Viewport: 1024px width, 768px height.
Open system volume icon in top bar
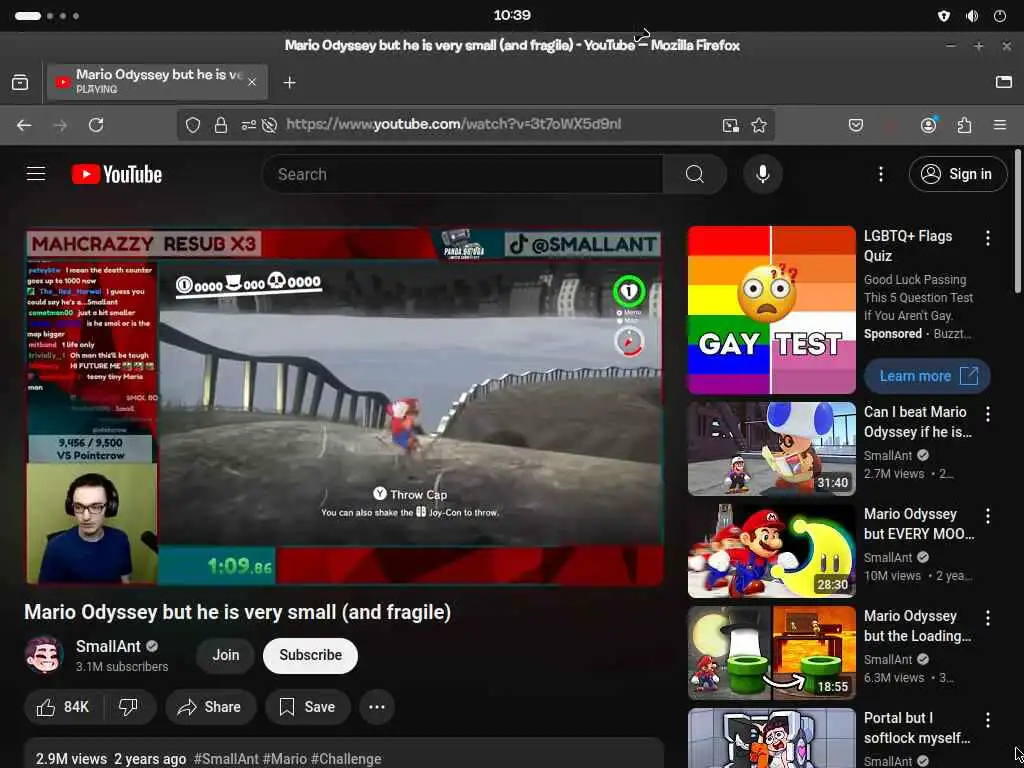pos(972,16)
